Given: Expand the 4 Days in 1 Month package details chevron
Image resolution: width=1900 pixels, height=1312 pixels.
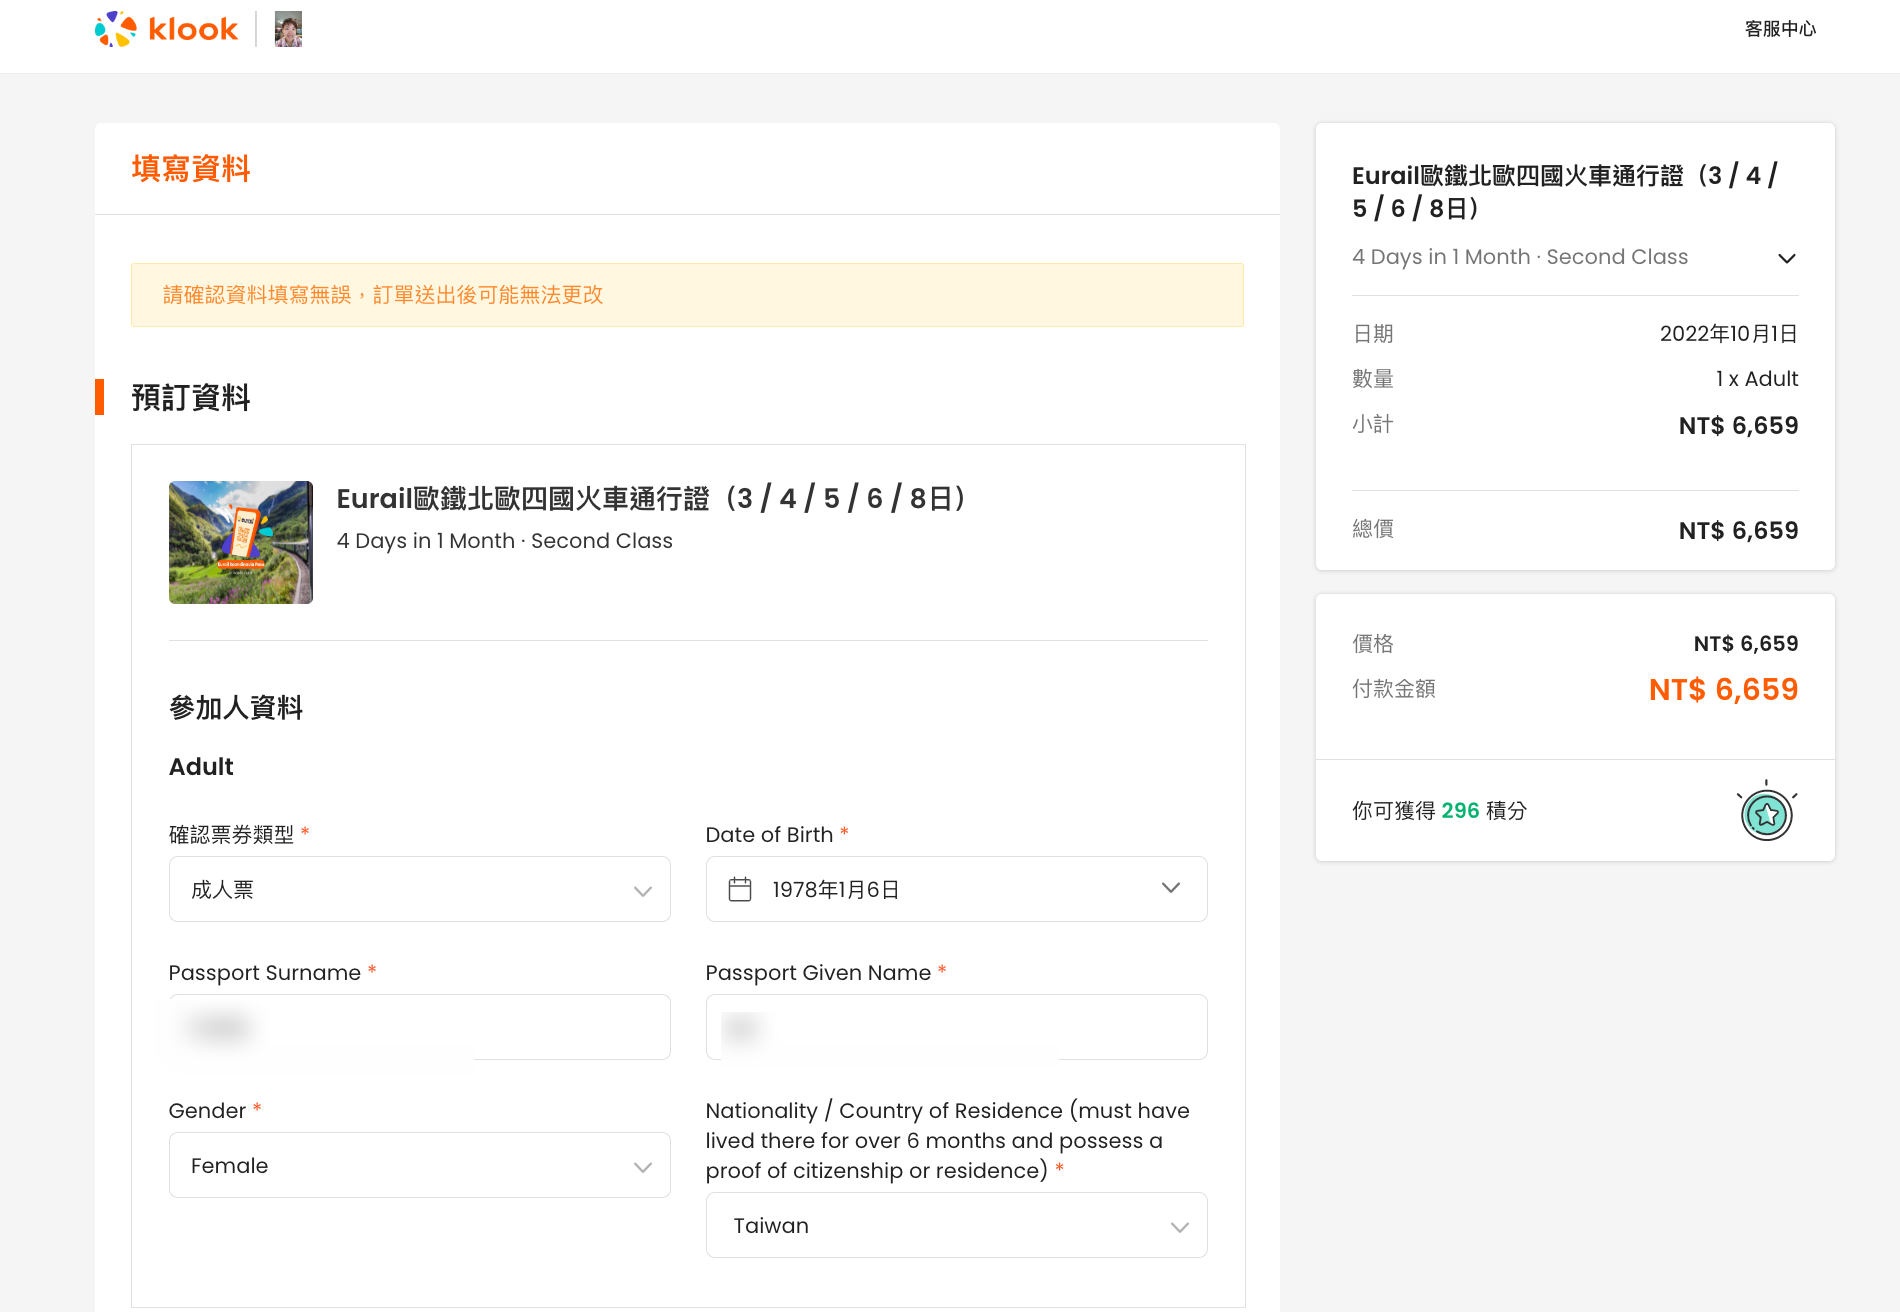Looking at the screenshot, I should coord(1787,258).
